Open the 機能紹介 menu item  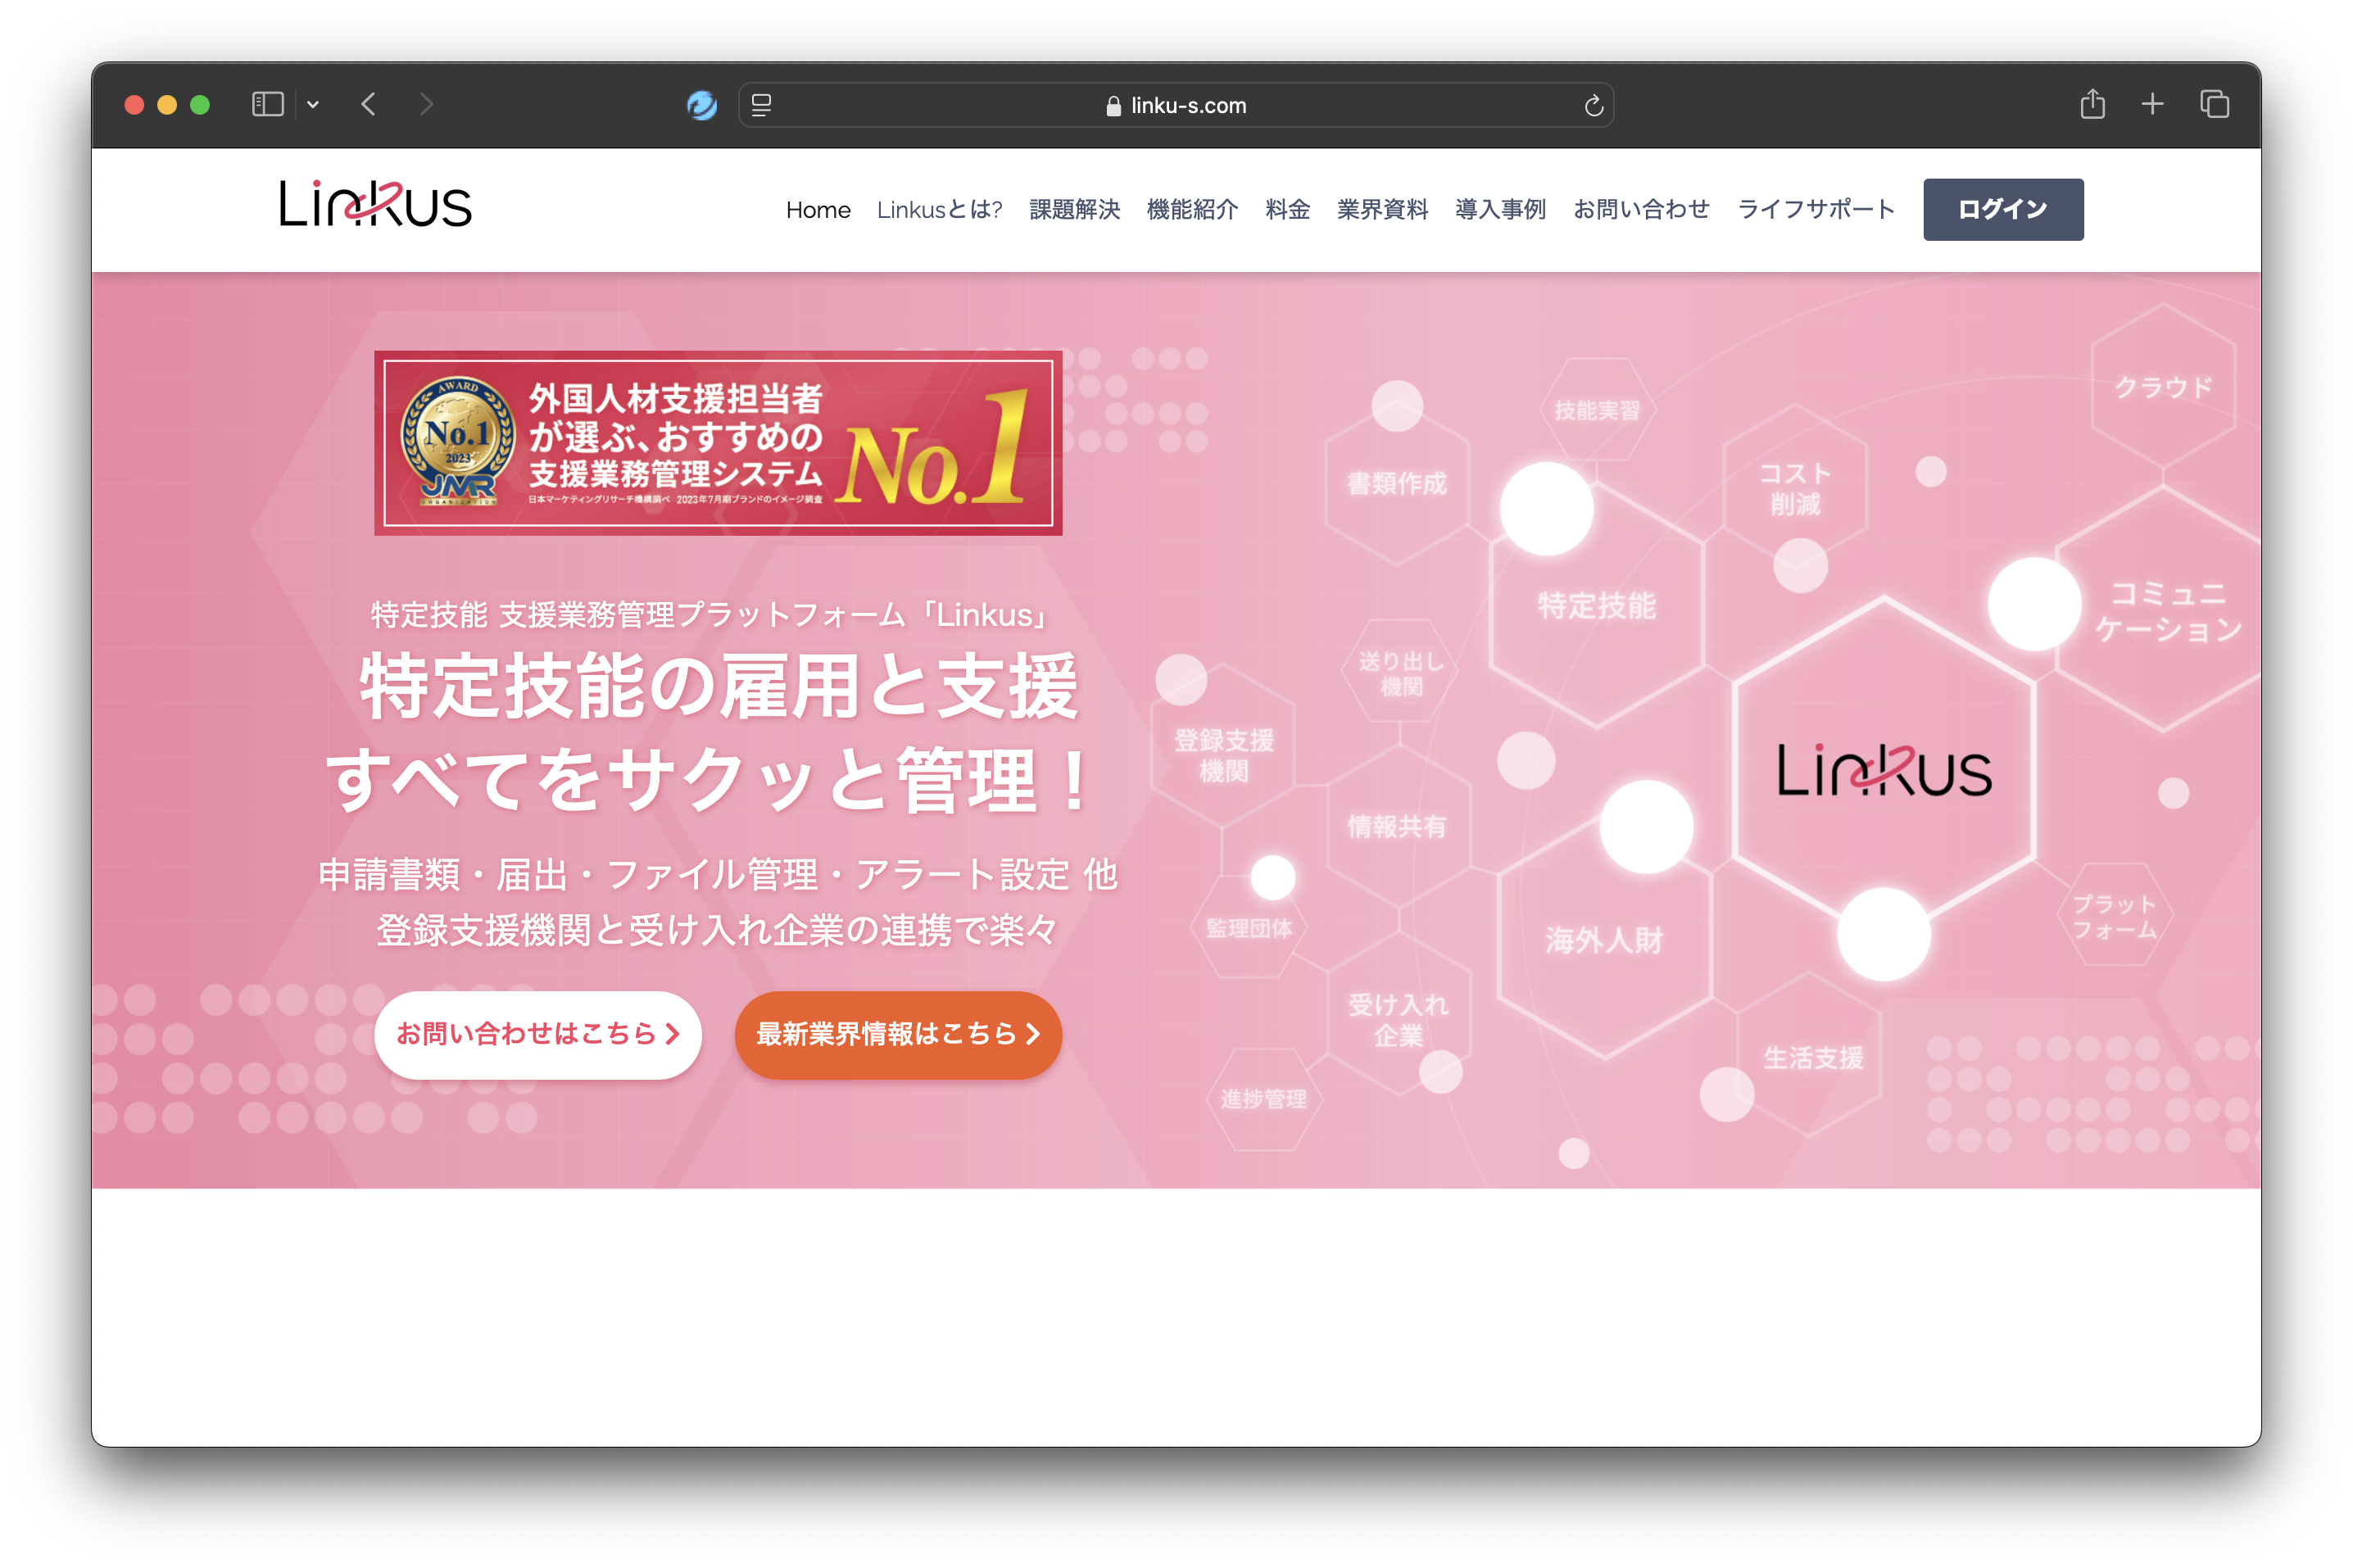(x=1192, y=210)
